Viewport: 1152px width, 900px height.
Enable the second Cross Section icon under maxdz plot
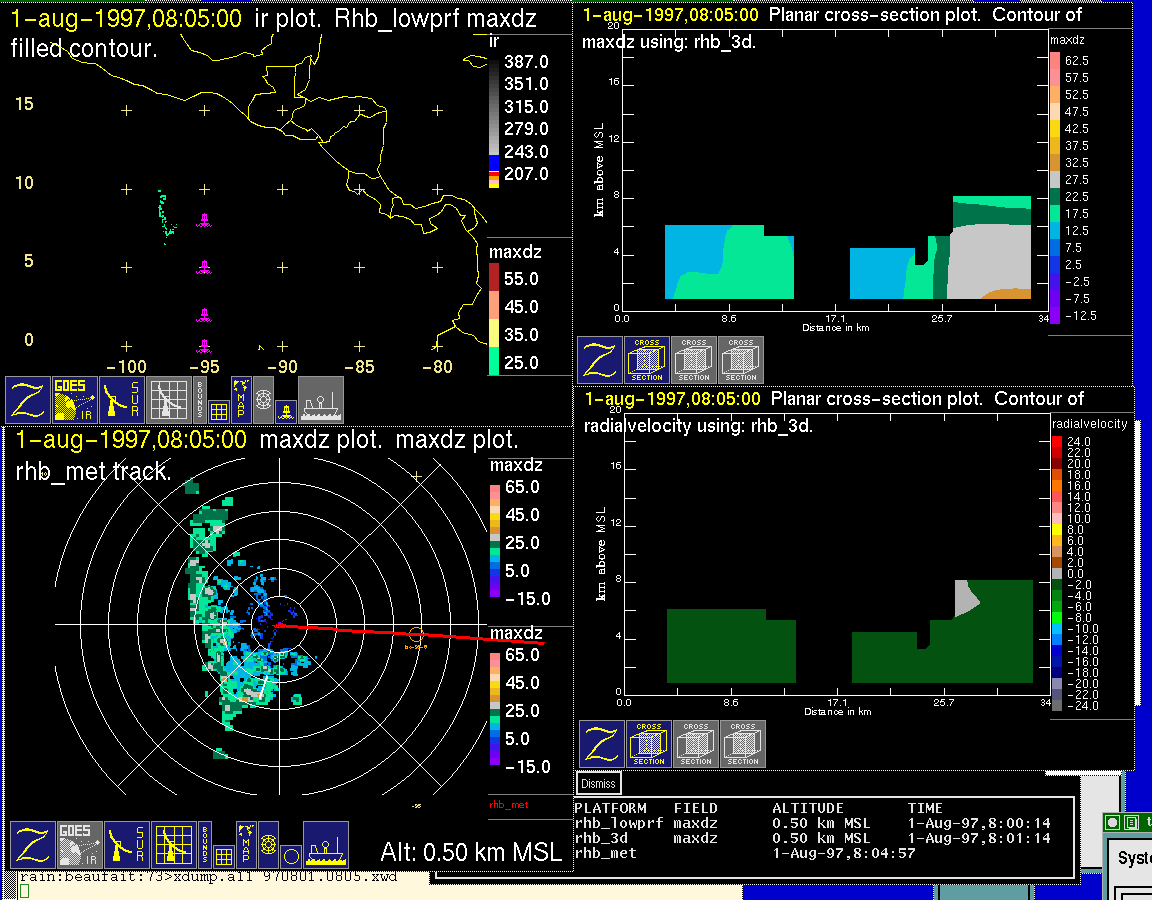pyautogui.click(x=694, y=360)
